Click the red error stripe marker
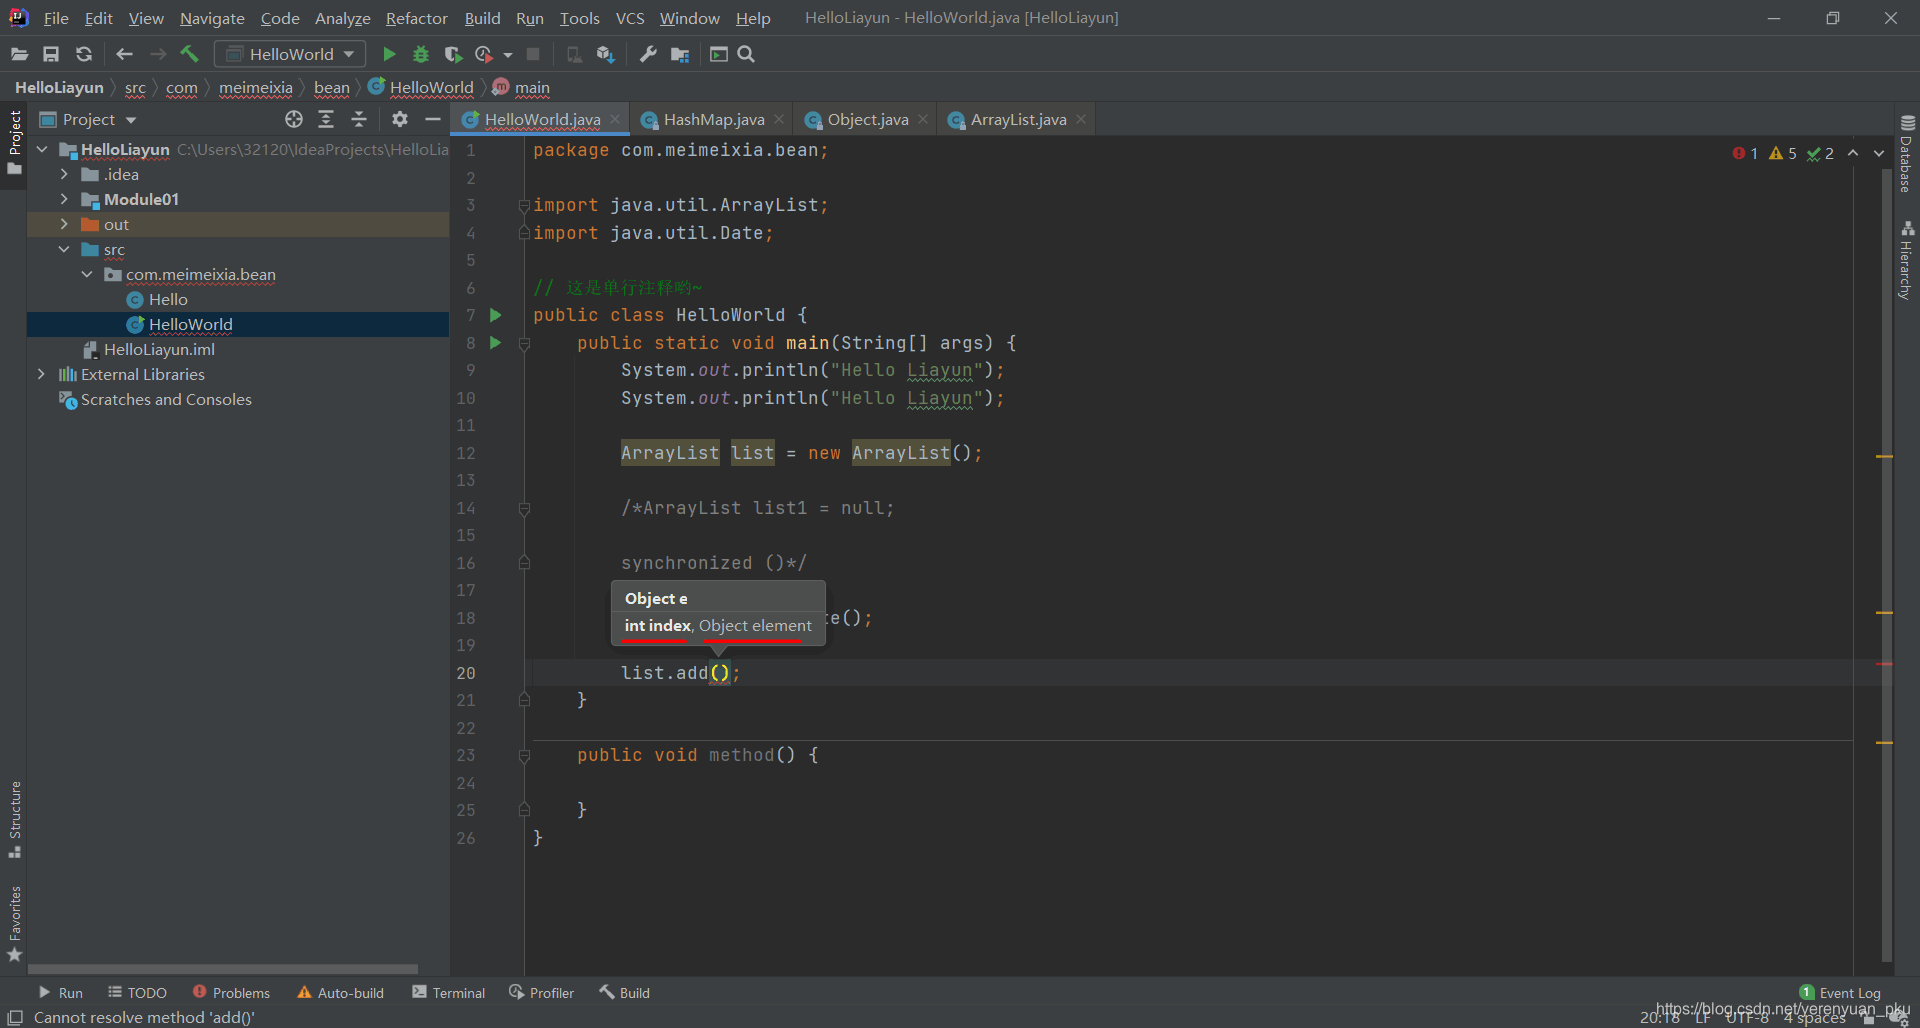The height and width of the screenshot is (1028, 1920). pos(1885,664)
